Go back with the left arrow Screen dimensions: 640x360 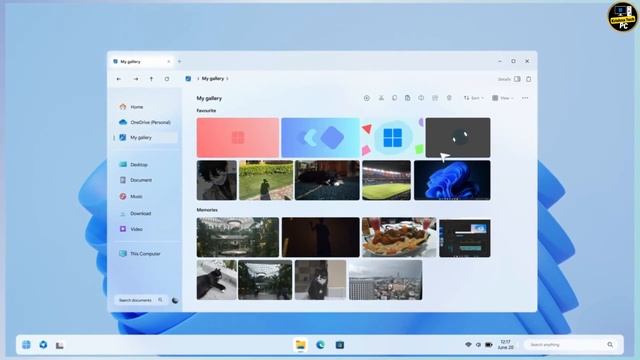(x=119, y=79)
